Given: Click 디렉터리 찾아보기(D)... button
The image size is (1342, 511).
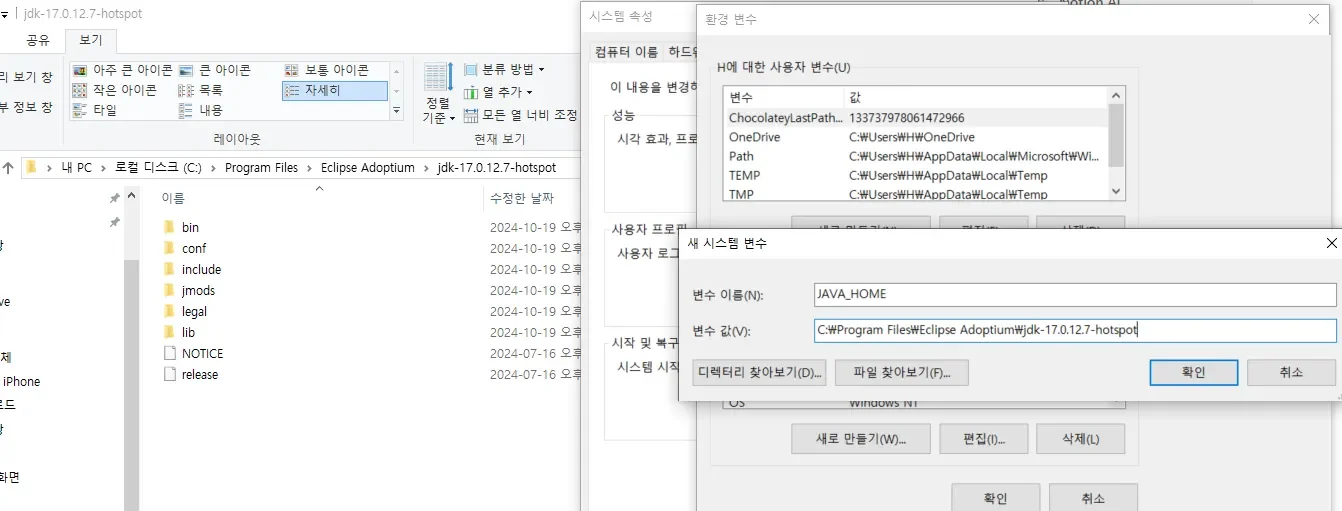Looking at the screenshot, I should tap(759, 373).
